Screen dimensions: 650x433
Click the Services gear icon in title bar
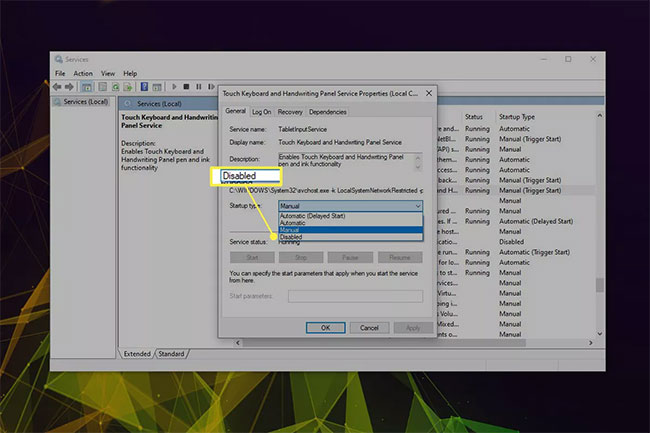[59, 59]
